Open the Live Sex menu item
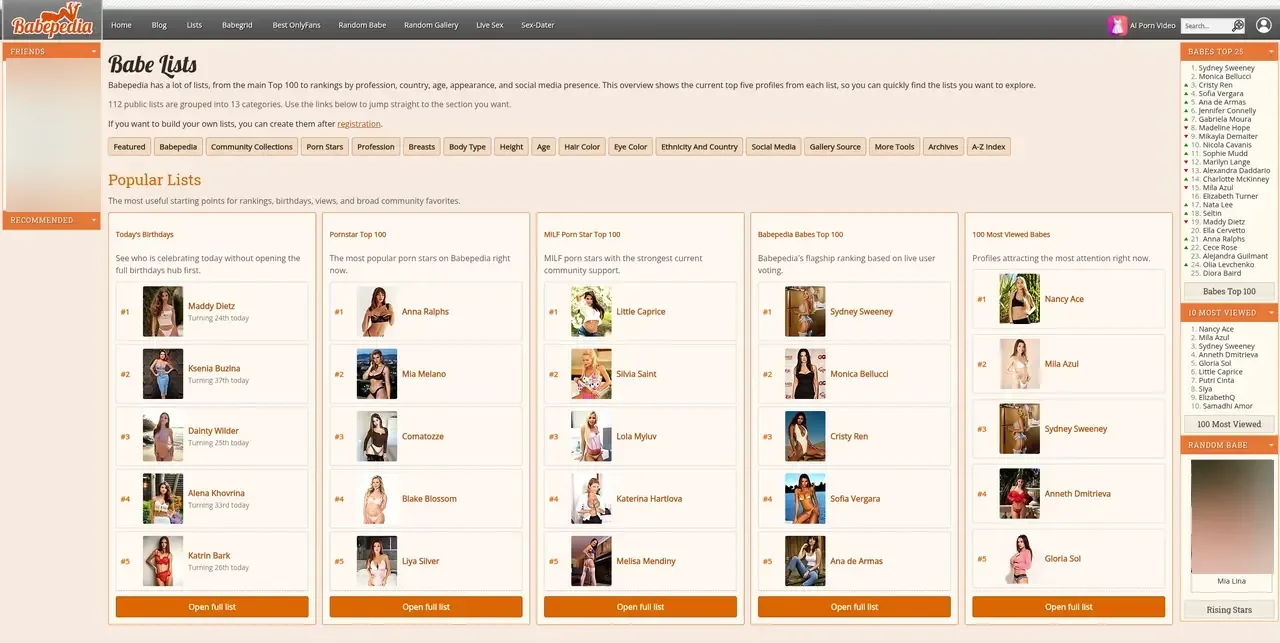This screenshot has width=1280, height=643. 490,25
